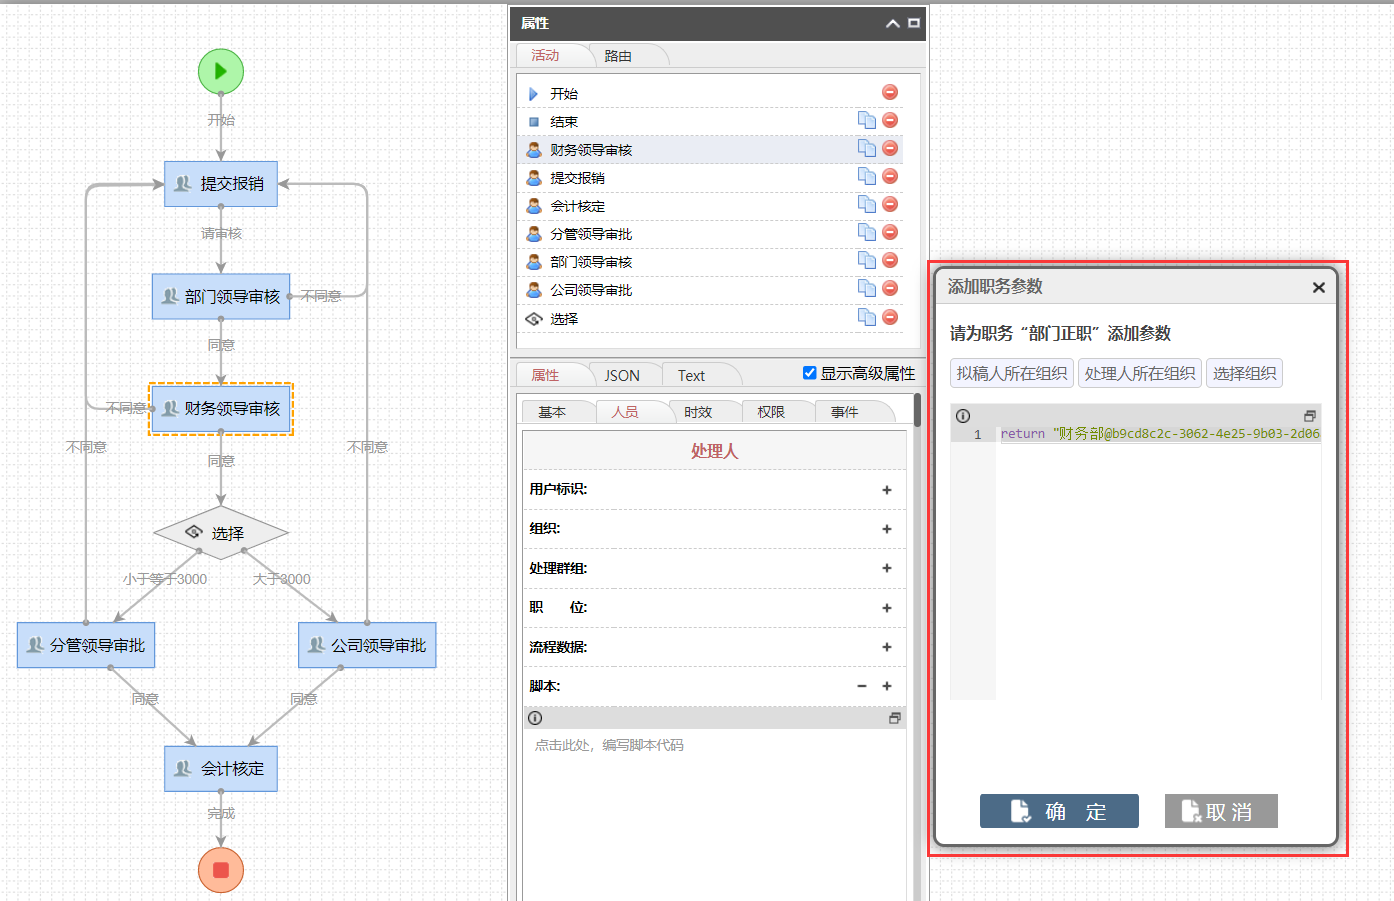Click 拟稿人所在组织 button

tap(1011, 373)
